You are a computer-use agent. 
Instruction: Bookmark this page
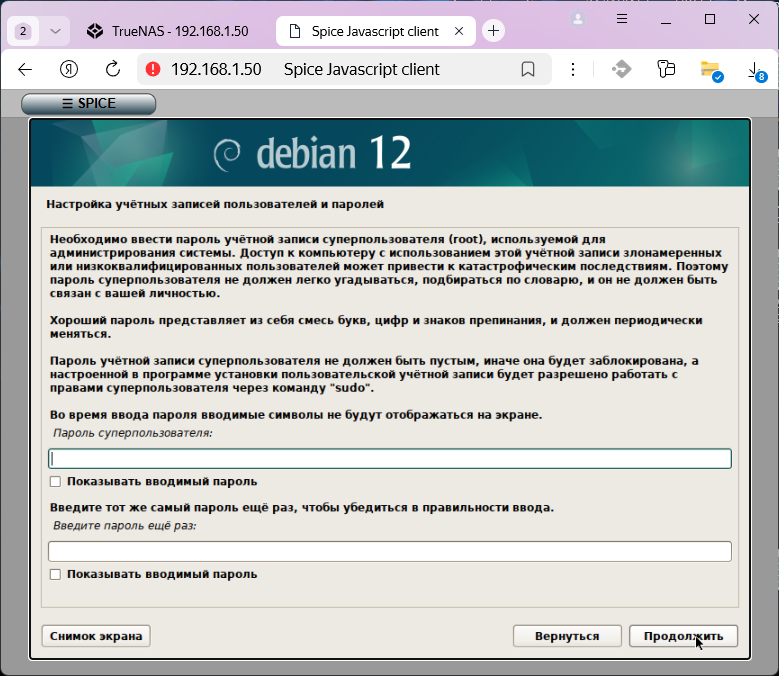pyautogui.click(x=528, y=70)
